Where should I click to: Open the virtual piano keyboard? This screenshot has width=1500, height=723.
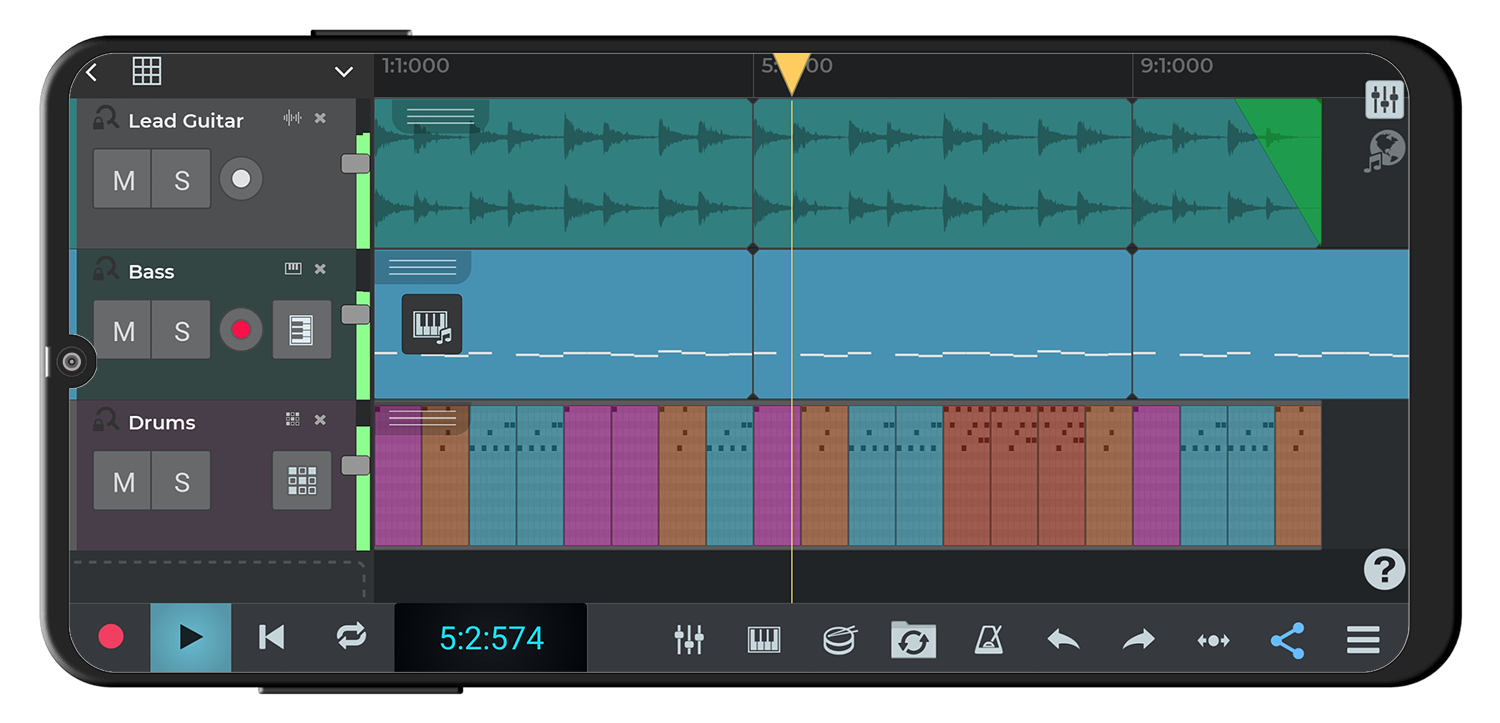pos(764,639)
